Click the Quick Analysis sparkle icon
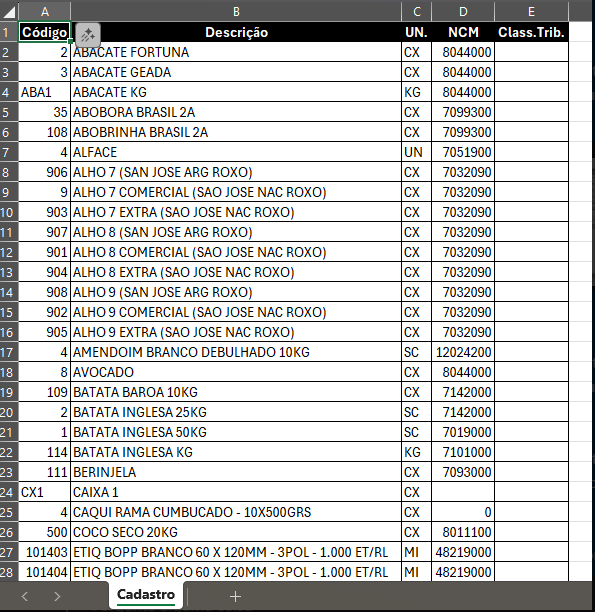Image resolution: width=595 pixels, height=612 pixels. tap(88, 35)
